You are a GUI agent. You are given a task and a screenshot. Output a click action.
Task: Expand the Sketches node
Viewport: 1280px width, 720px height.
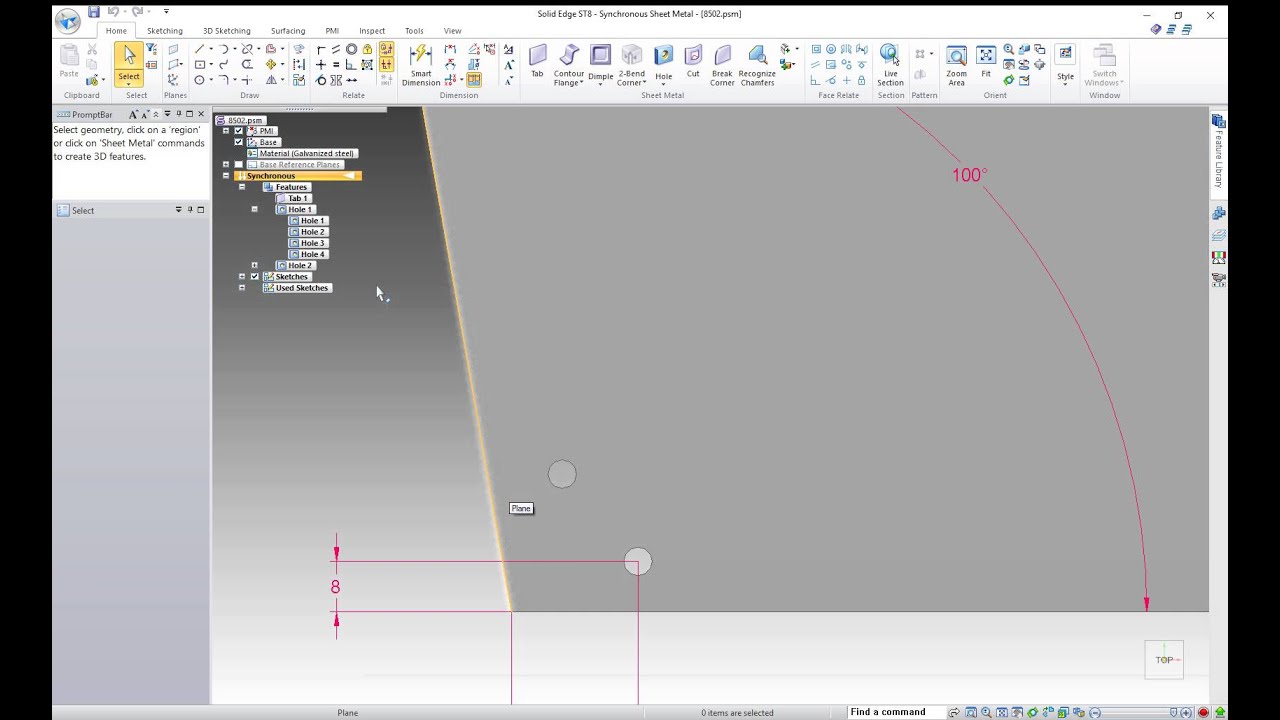[x=242, y=276]
